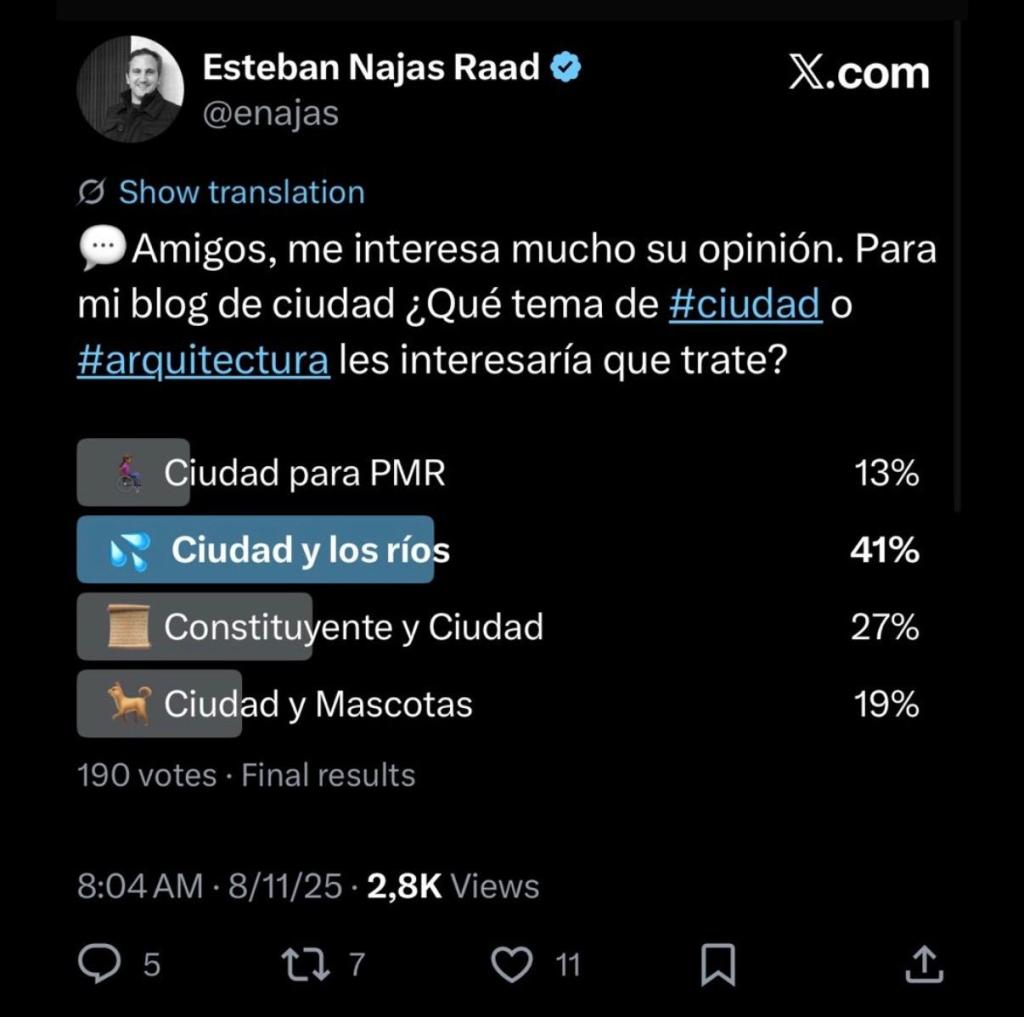Select Constituyente y Ciudad poll option
Image resolution: width=1024 pixels, height=1017 pixels.
pyautogui.click(x=353, y=627)
